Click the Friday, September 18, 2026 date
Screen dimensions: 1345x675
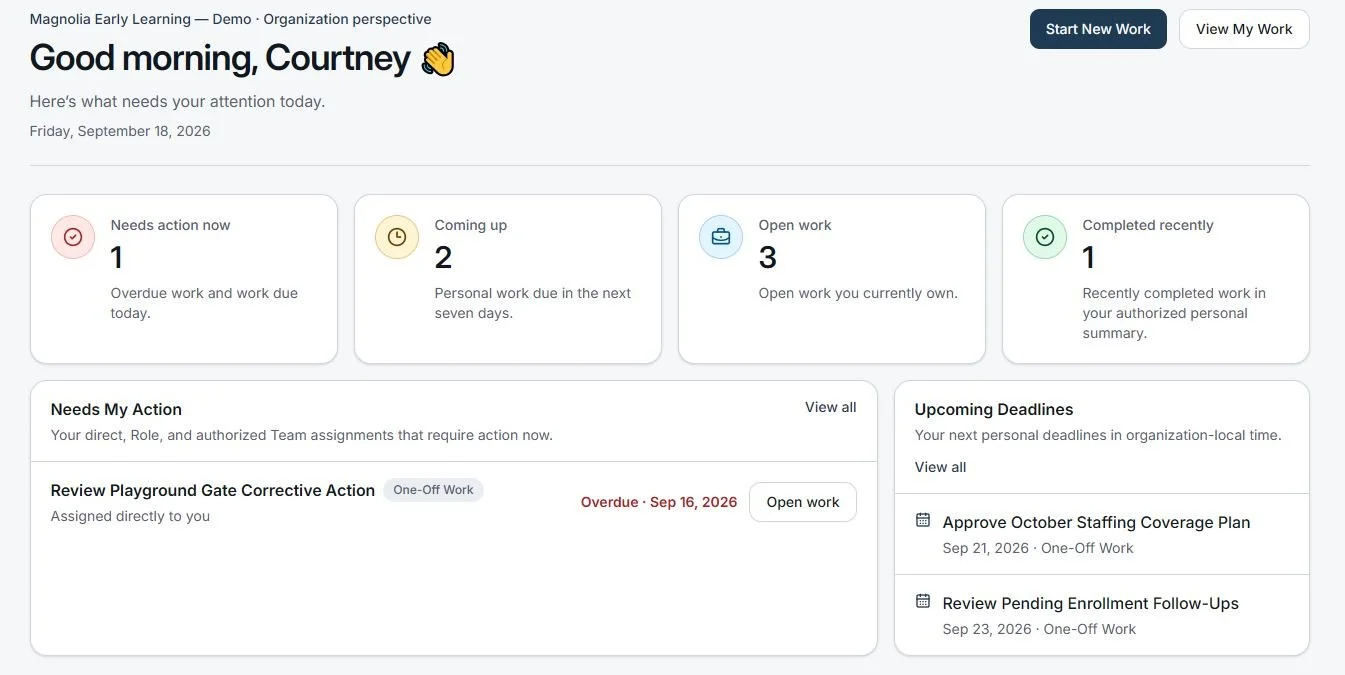point(120,131)
